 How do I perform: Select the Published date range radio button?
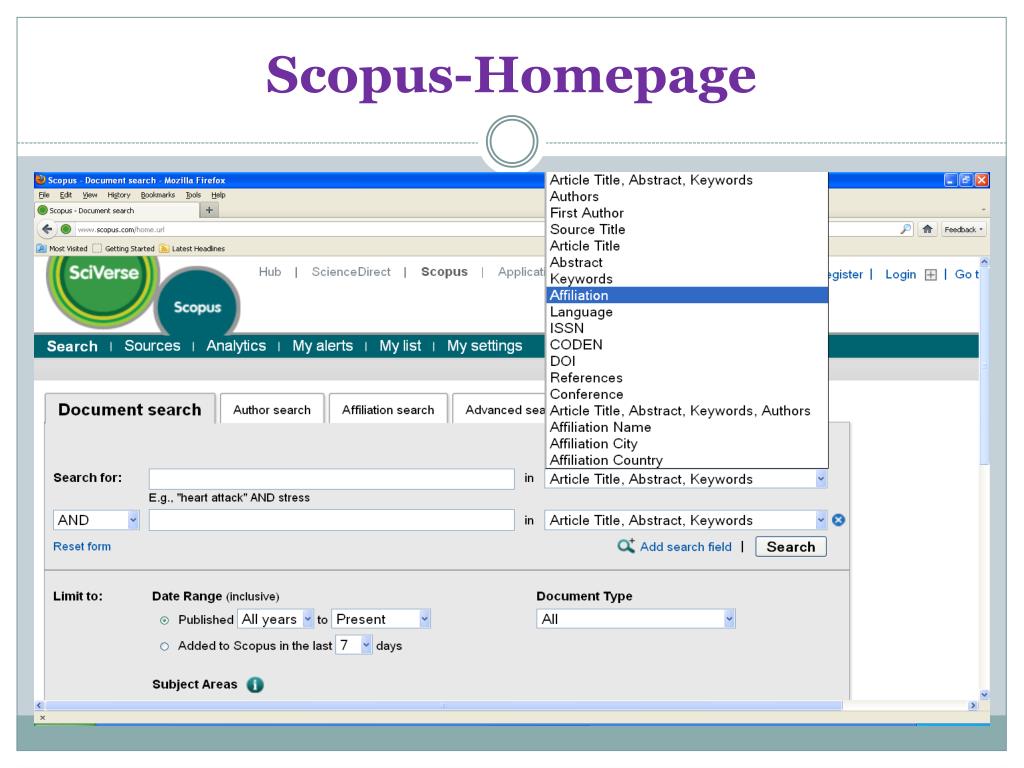click(x=165, y=620)
